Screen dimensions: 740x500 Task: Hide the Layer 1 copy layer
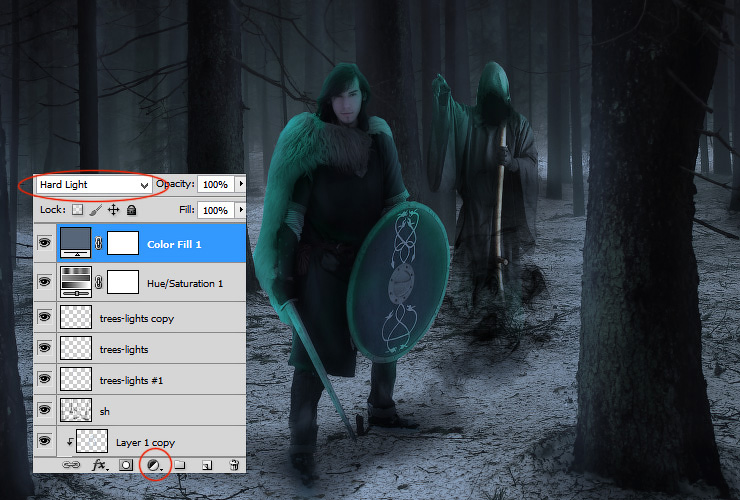pyautogui.click(x=44, y=441)
